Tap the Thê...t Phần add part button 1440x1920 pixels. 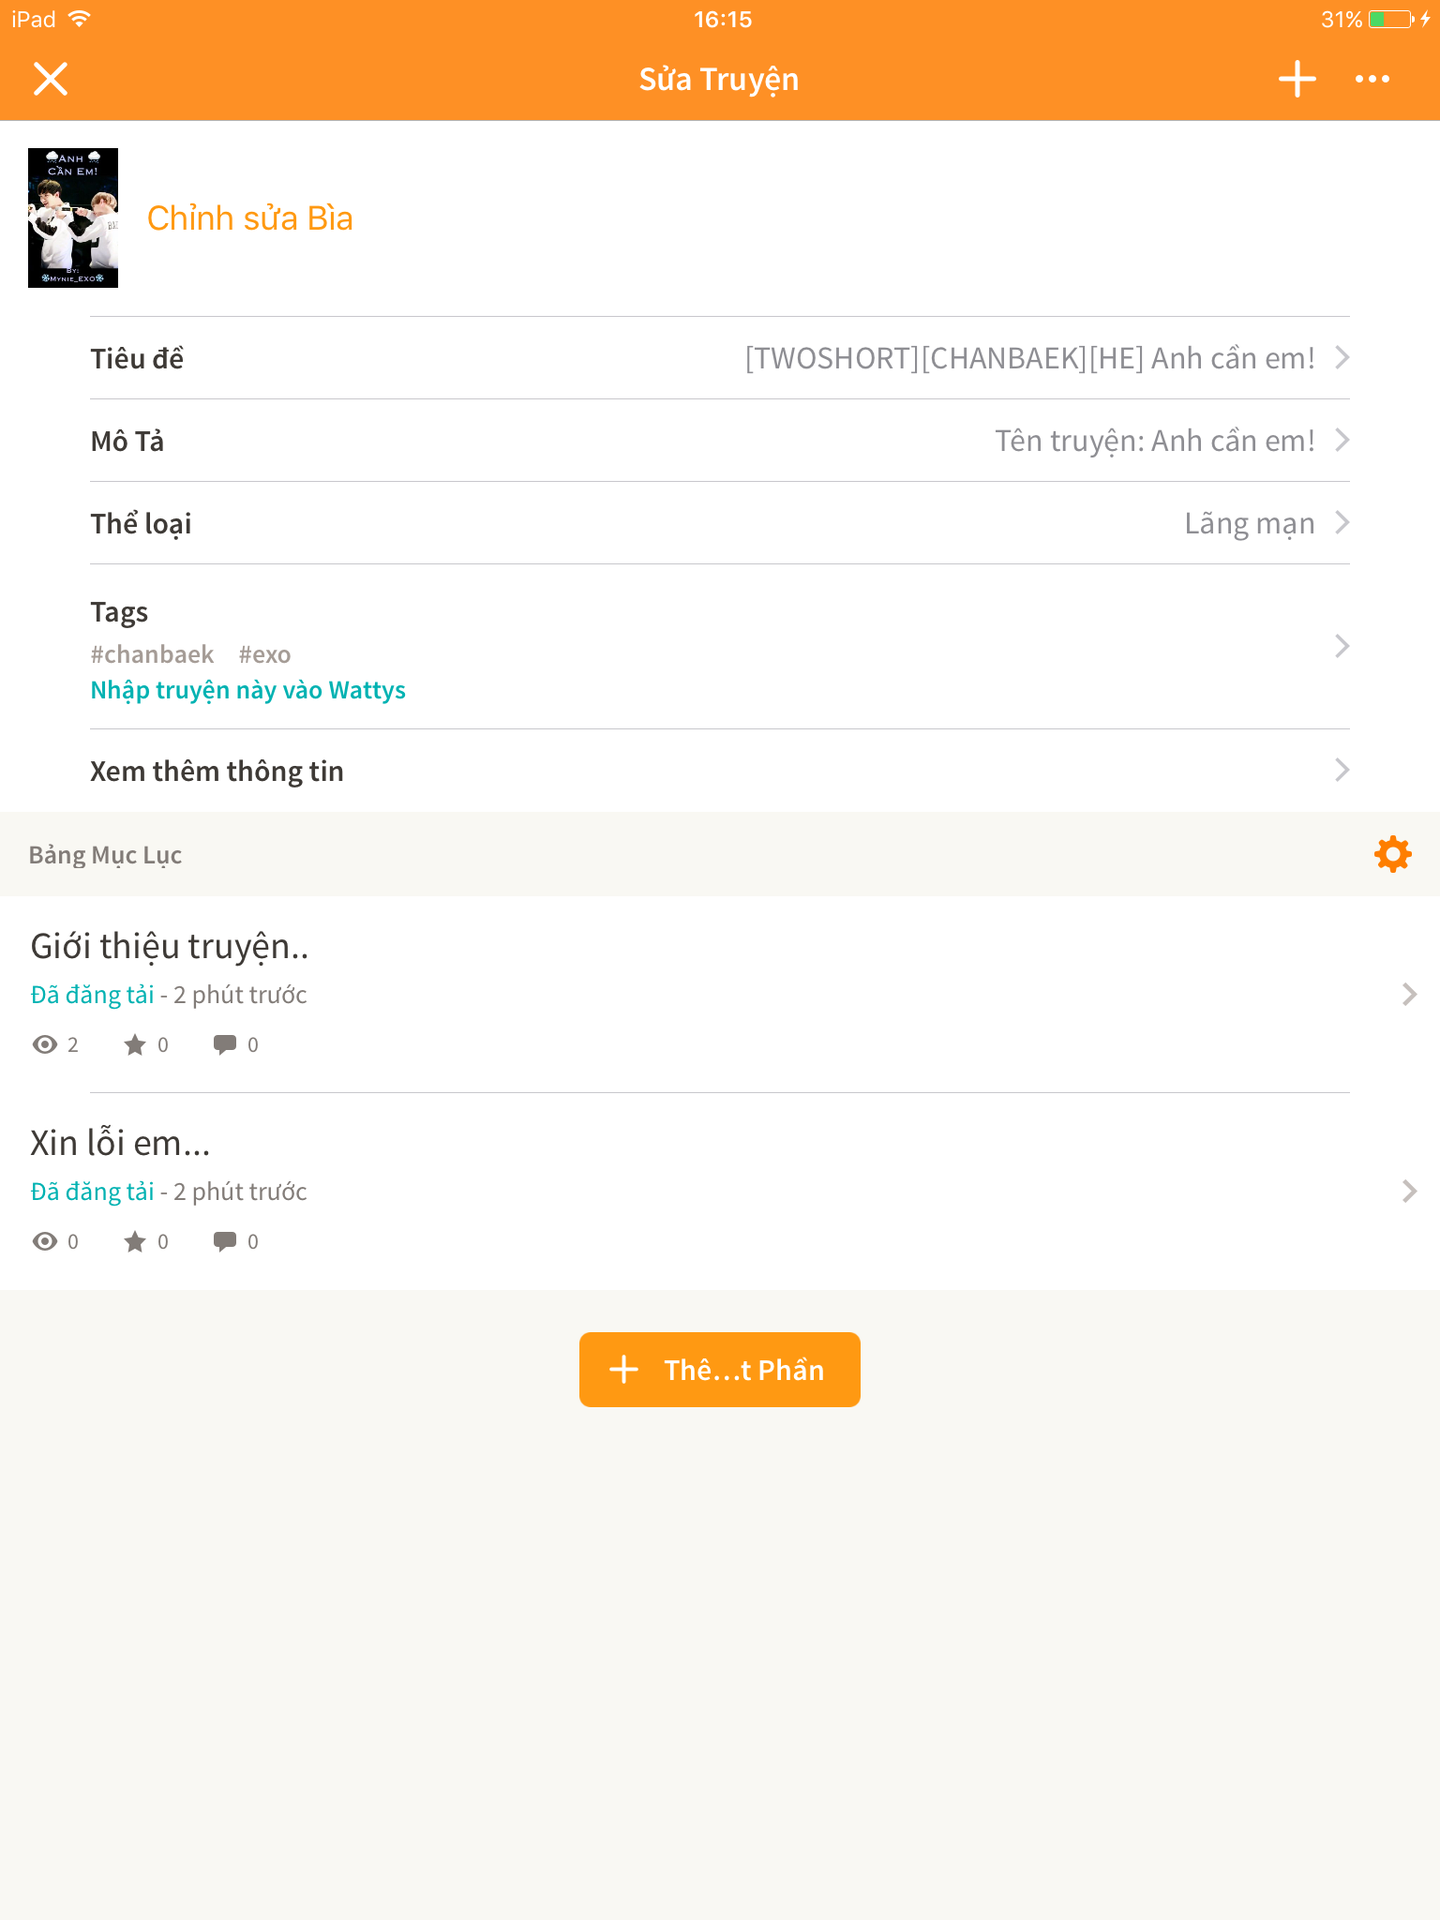click(x=720, y=1369)
